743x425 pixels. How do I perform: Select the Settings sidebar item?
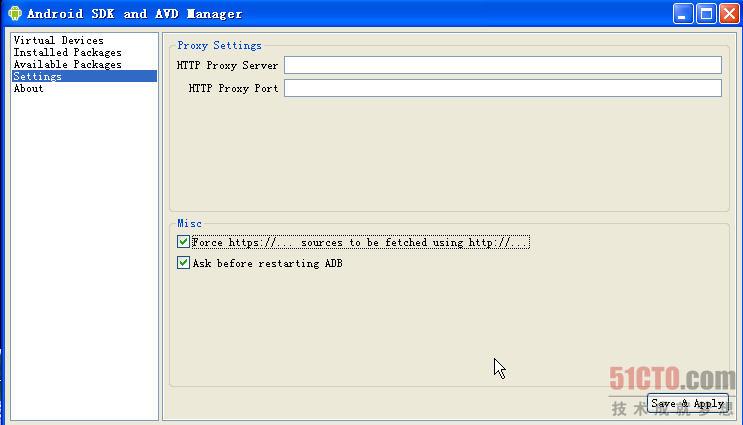(84, 76)
